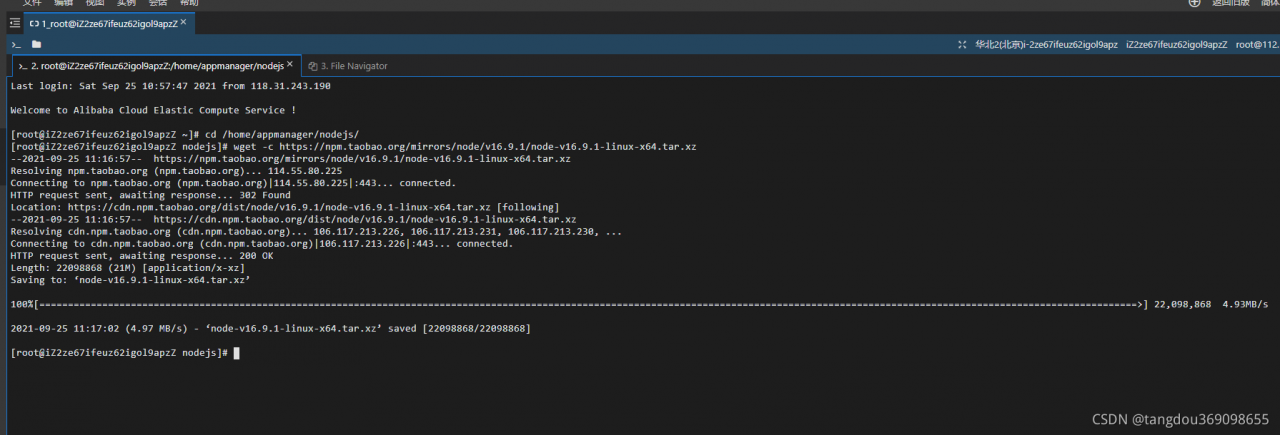
Task: Click the circled plus icon at top right
Action: (1194, 3)
